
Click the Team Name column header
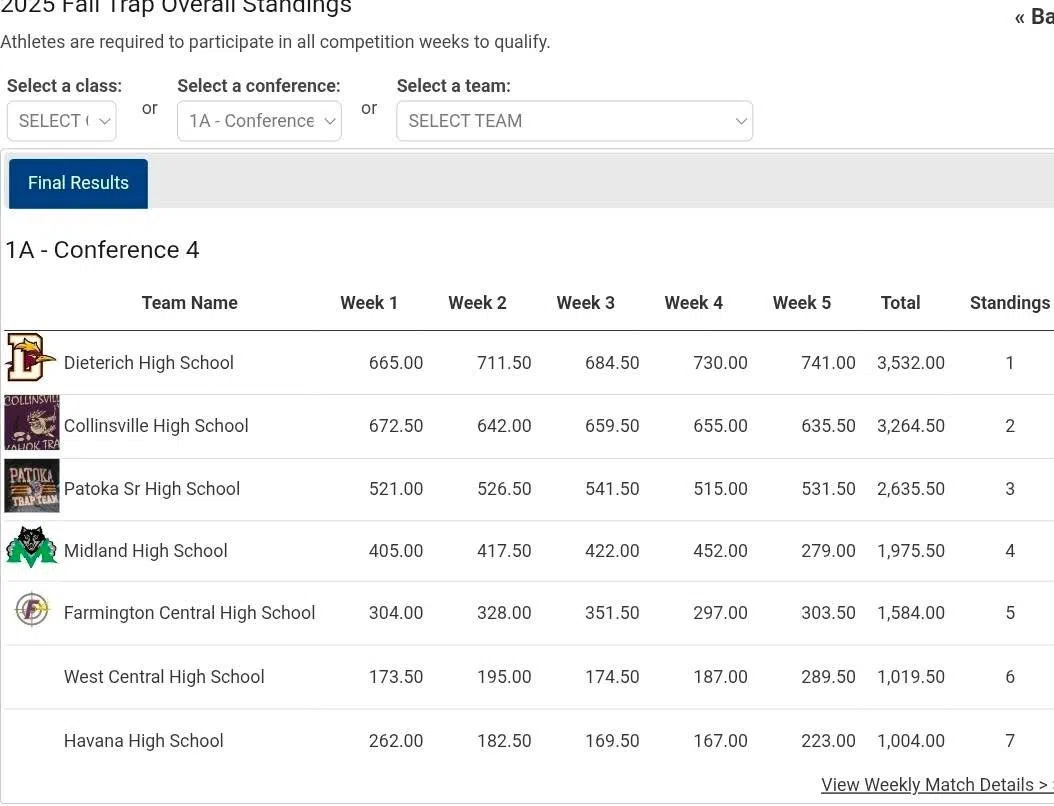[x=189, y=303]
